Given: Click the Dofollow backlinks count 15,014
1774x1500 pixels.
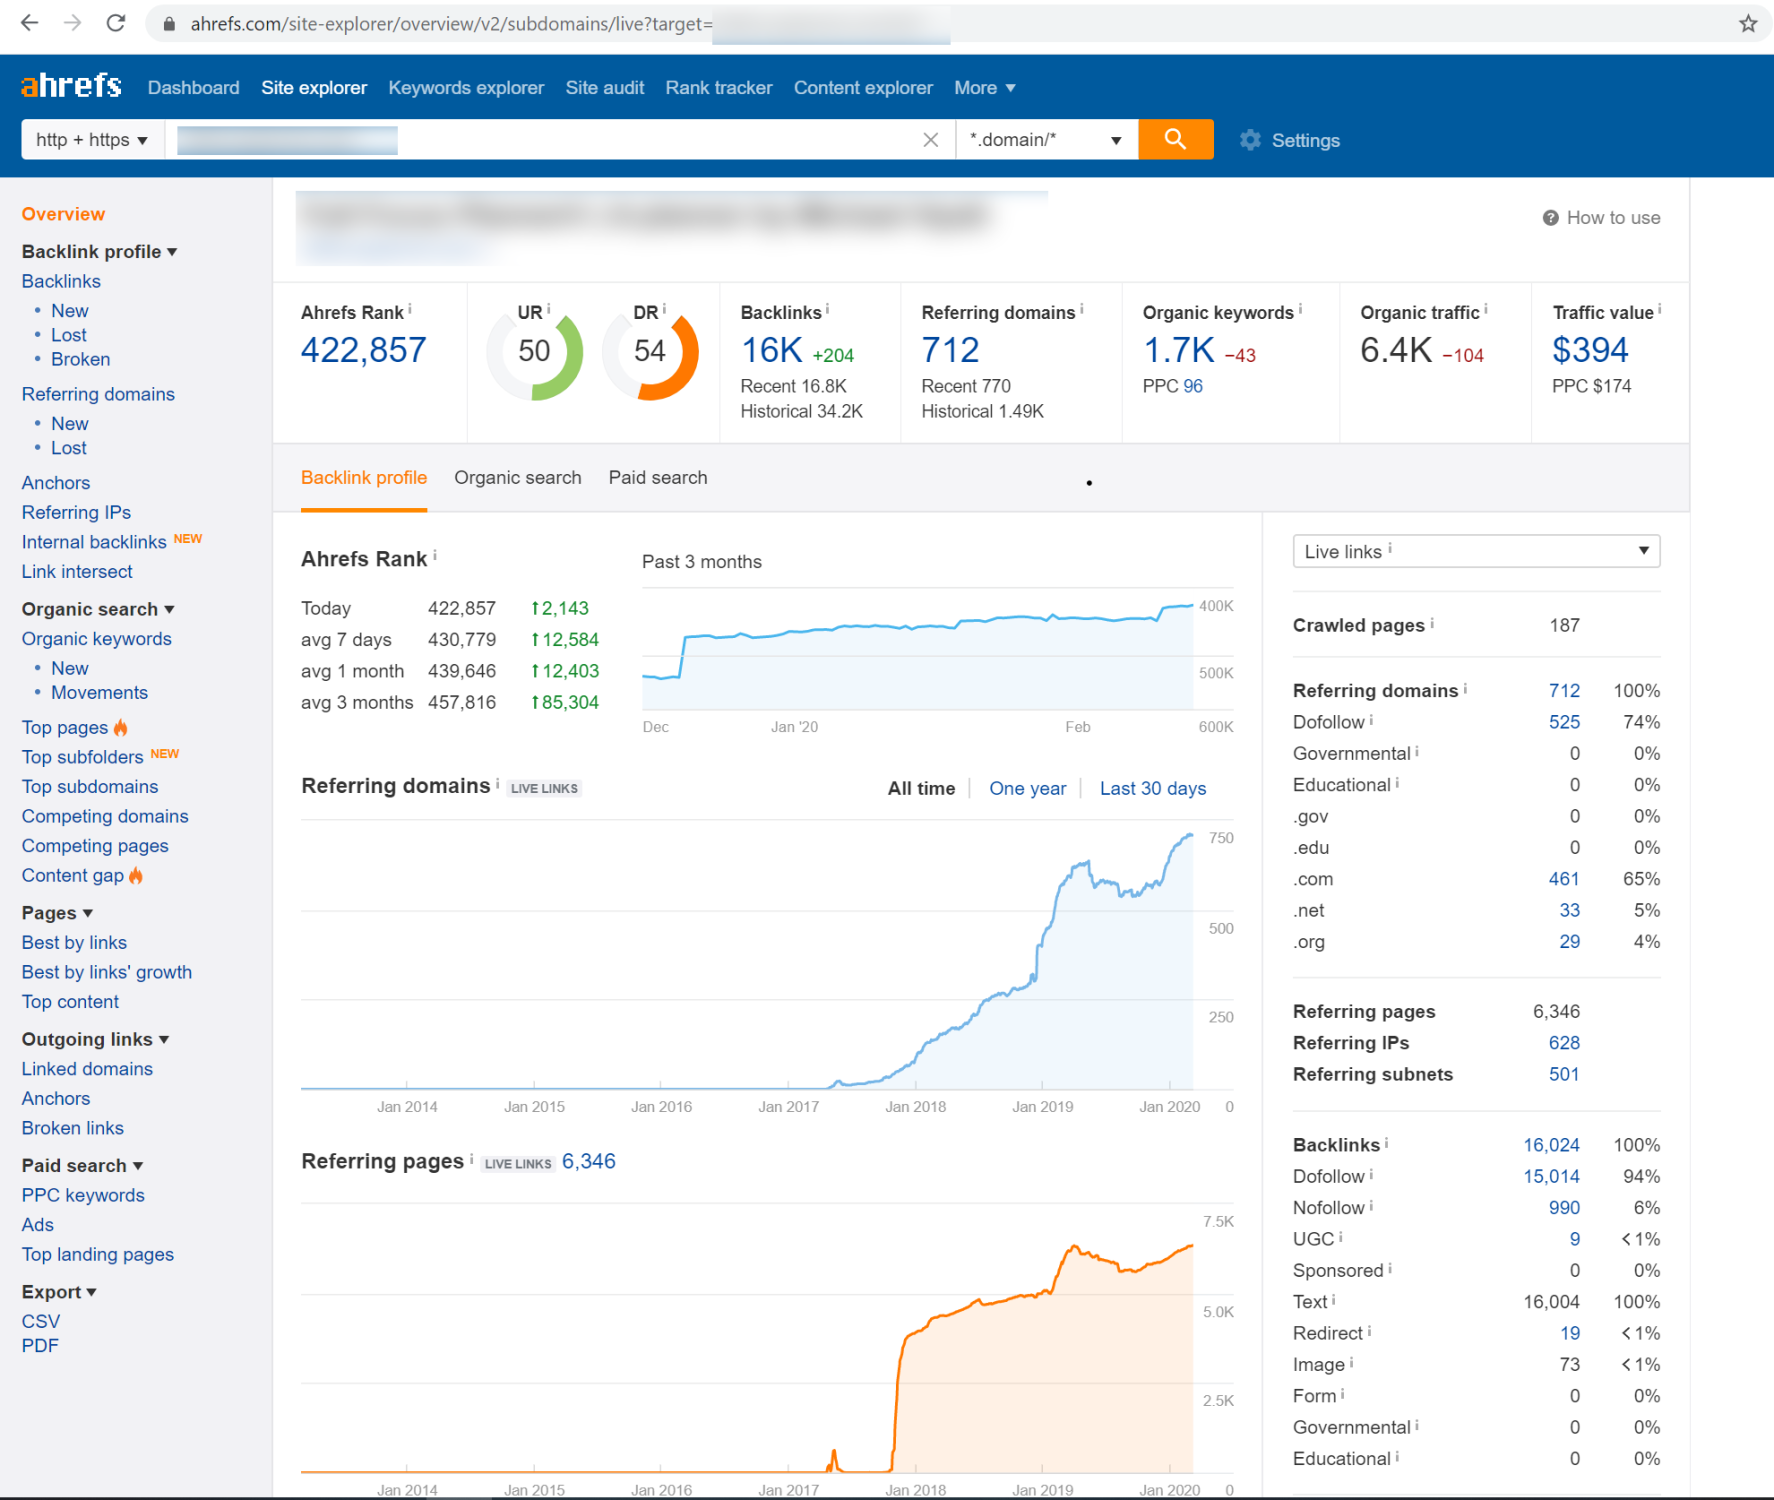Looking at the screenshot, I should (1551, 1177).
